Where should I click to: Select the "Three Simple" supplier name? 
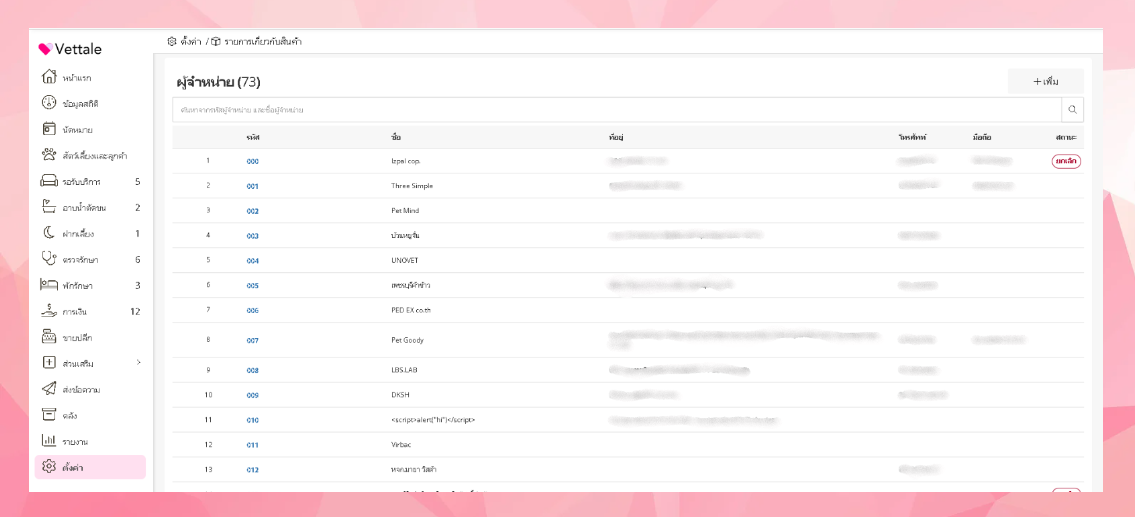point(412,186)
